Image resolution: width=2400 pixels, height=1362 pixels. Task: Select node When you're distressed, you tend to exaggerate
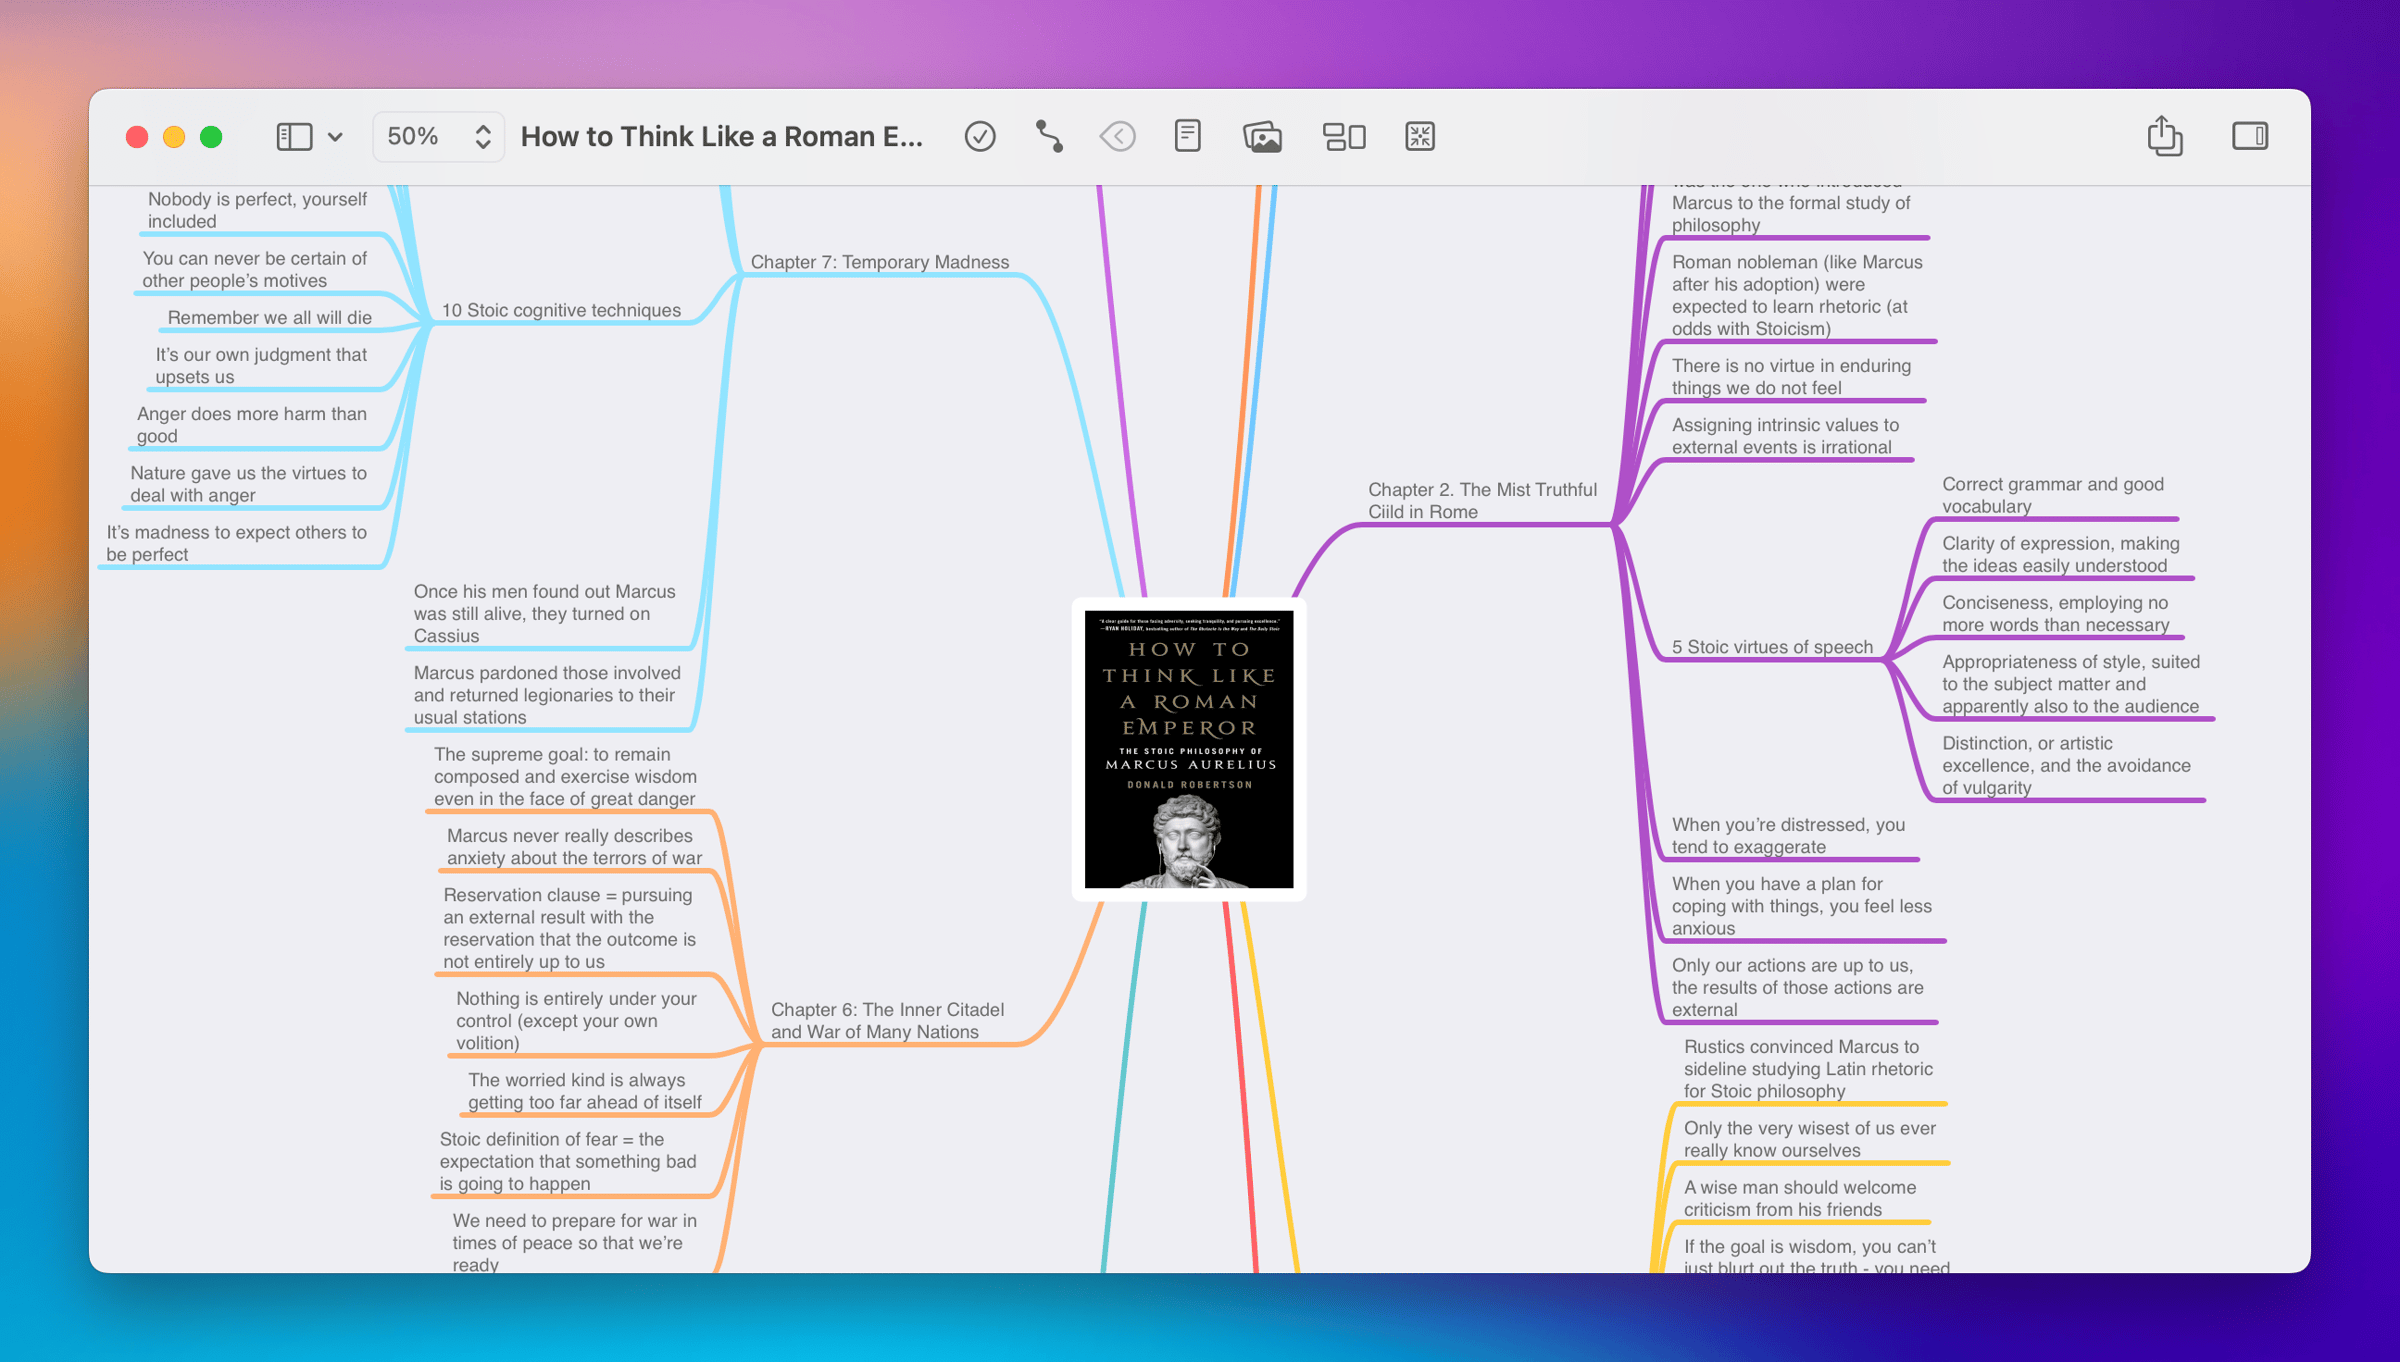coord(1788,835)
